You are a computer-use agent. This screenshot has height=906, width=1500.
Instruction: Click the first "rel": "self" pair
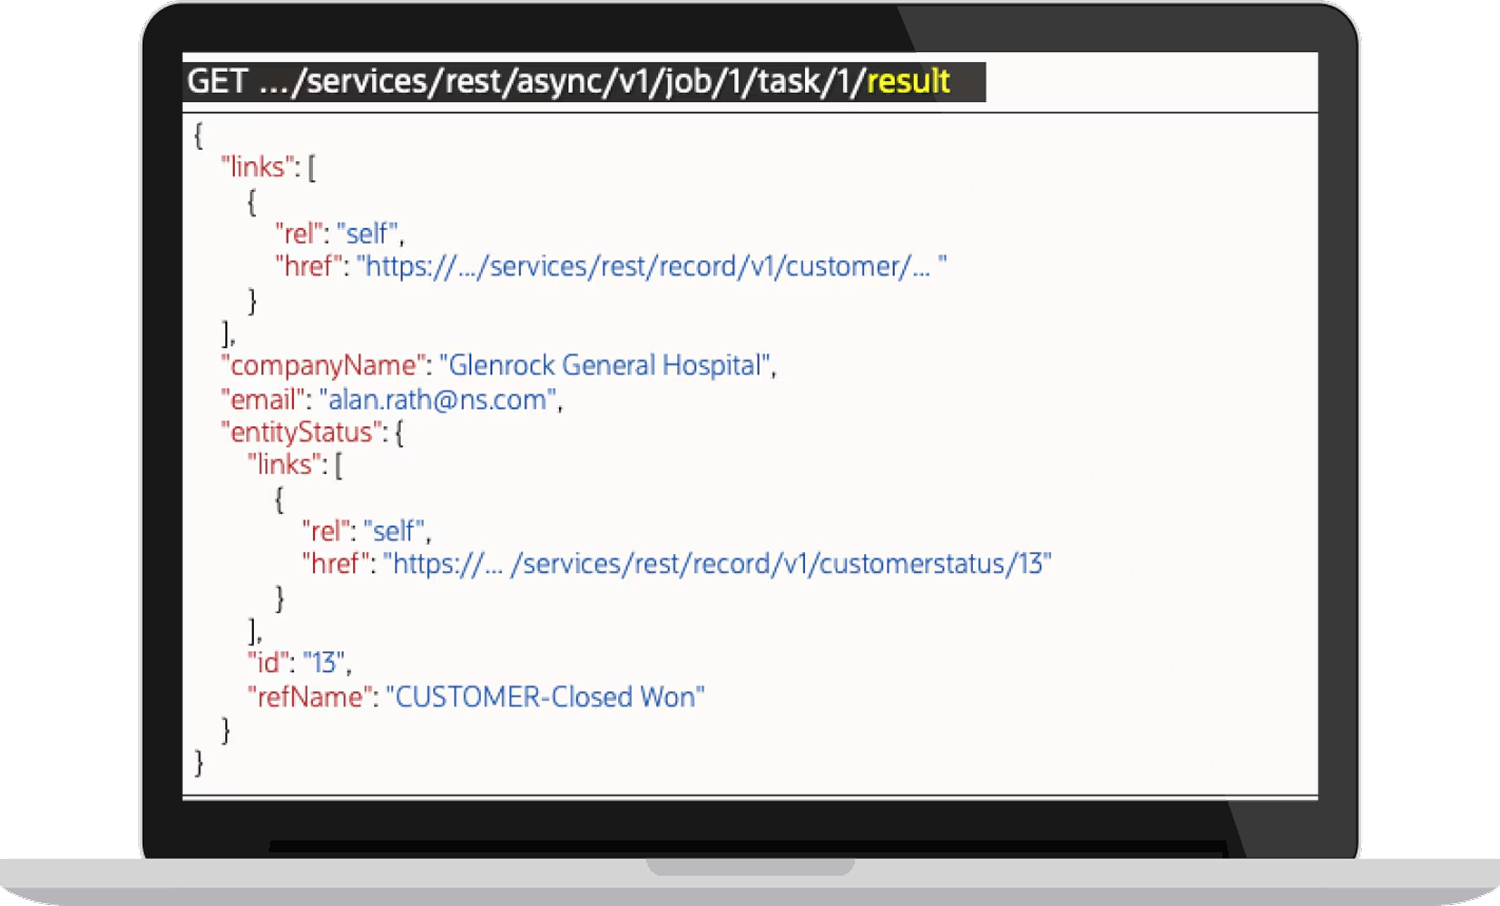[340, 232]
